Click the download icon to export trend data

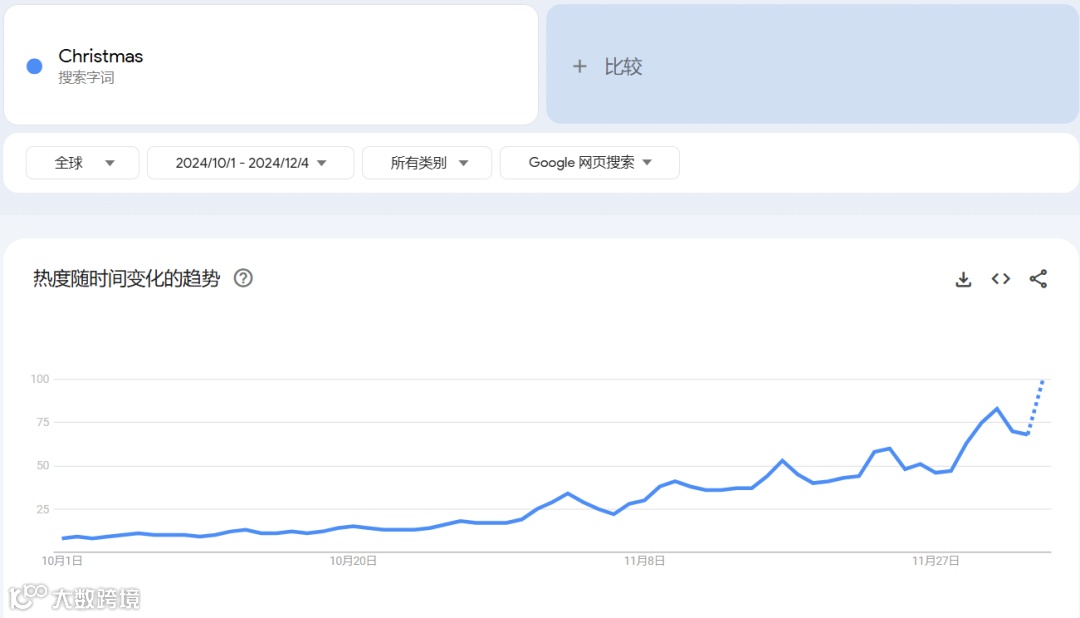(963, 279)
